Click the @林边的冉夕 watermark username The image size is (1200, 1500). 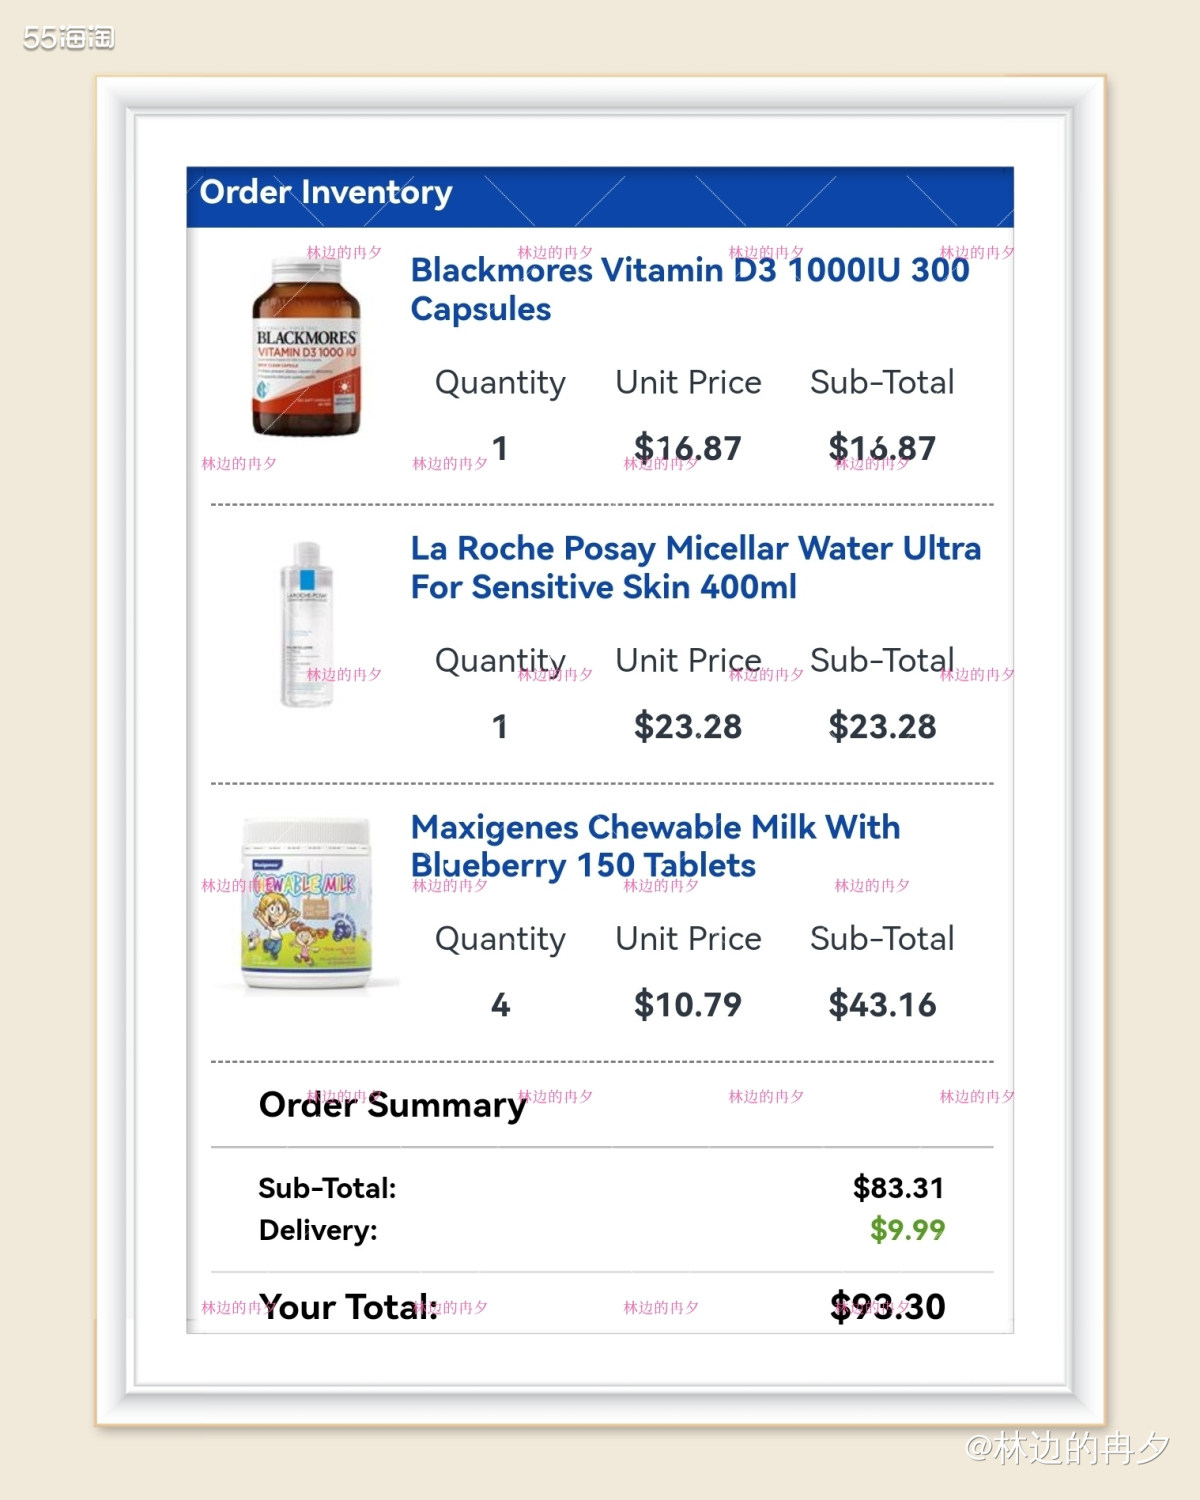tap(1066, 1447)
